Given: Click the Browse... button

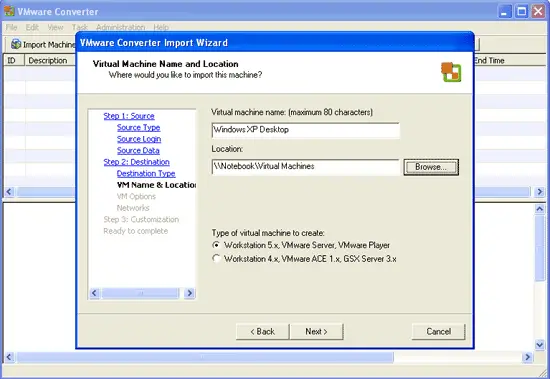Looking at the screenshot, I should coord(431,167).
